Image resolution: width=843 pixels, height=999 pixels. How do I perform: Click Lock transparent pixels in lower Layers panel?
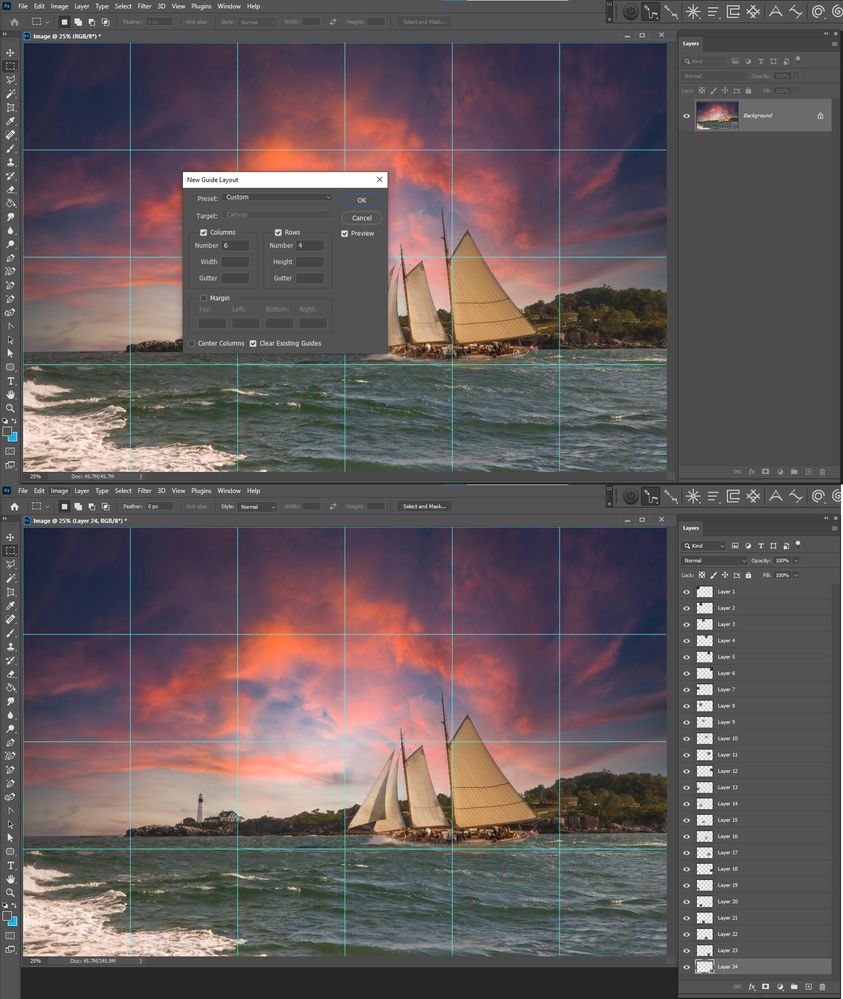pyautogui.click(x=702, y=575)
